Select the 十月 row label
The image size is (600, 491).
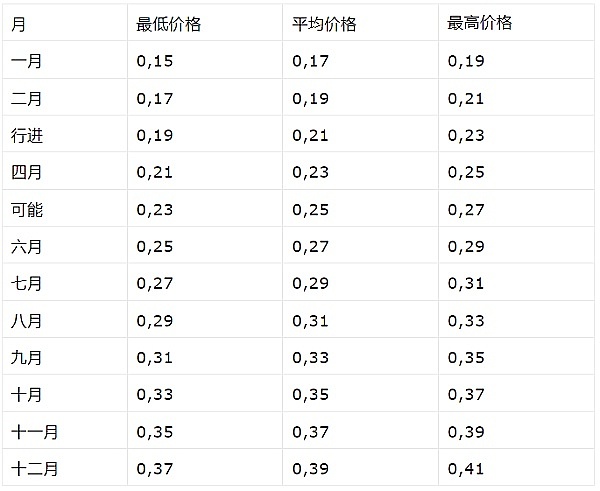27,395
